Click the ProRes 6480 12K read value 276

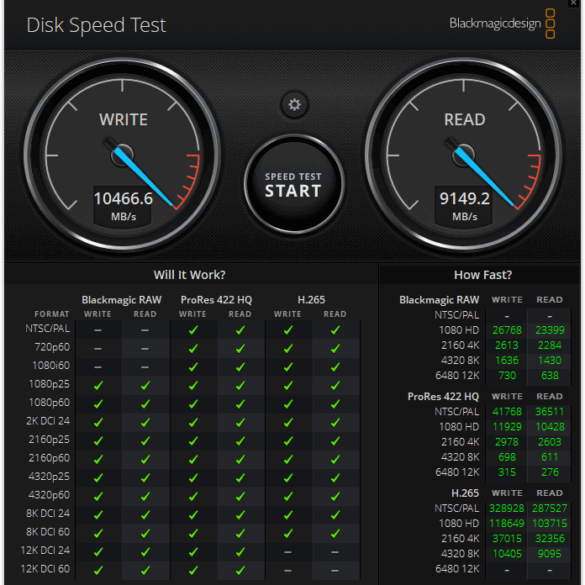[x=550, y=472]
